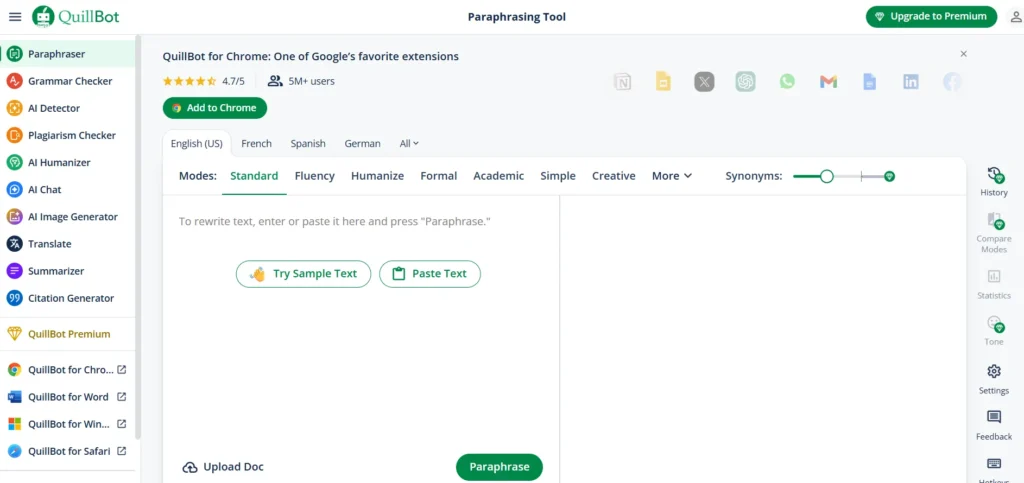This screenshot has height=483, width=1024.
Task: Select Spanish language tab
Action: (x=308, y=144)
